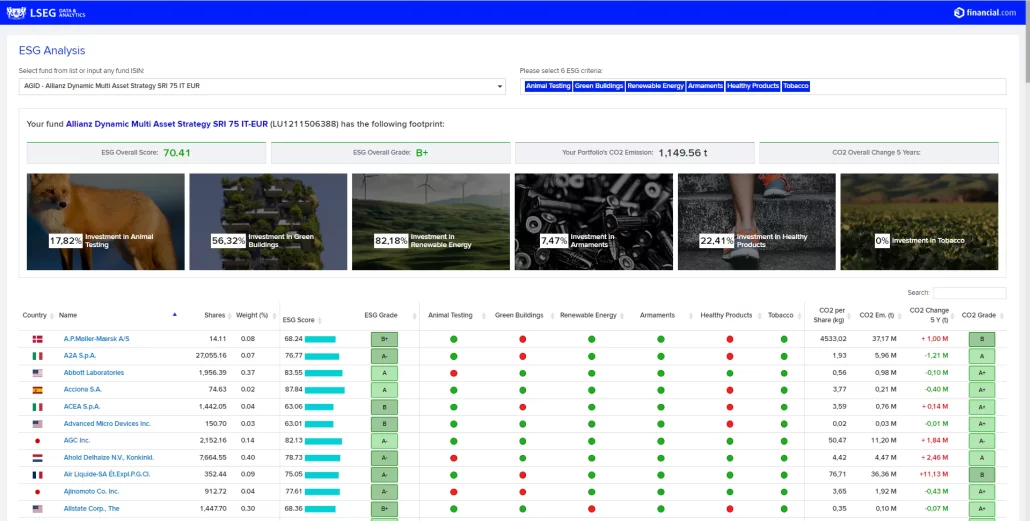Click the red Animal Testing dot for Abbott Laboratories
1030x521 pixels.
[x=453, y=373]
